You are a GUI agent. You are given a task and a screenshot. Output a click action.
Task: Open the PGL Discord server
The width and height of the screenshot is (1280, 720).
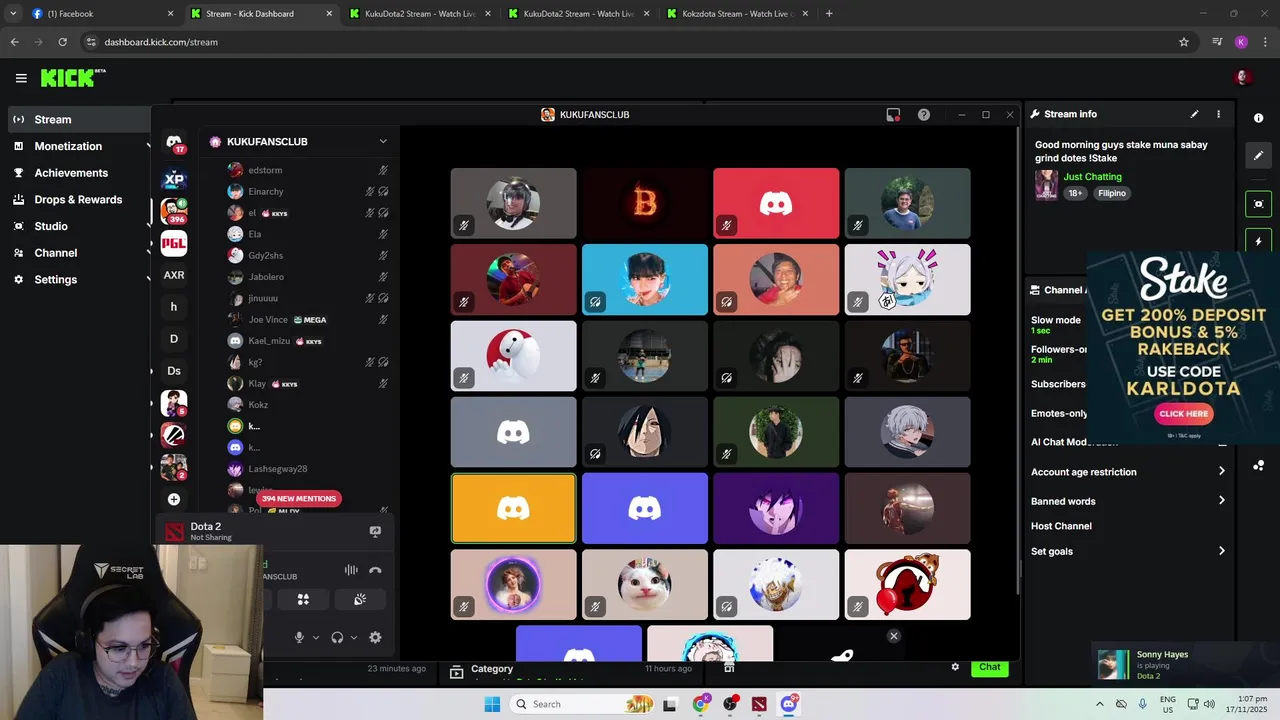click(x=174, y=243)
